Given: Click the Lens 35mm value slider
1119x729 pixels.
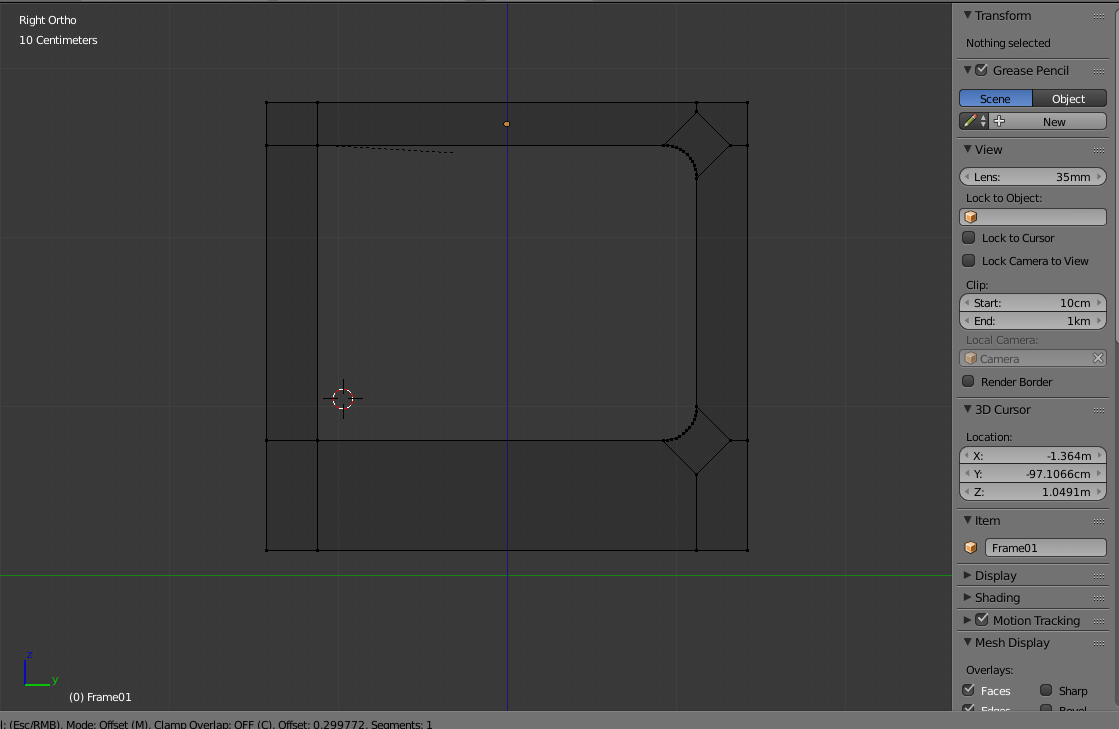Looking at the screenshot, I should 1033,176.
